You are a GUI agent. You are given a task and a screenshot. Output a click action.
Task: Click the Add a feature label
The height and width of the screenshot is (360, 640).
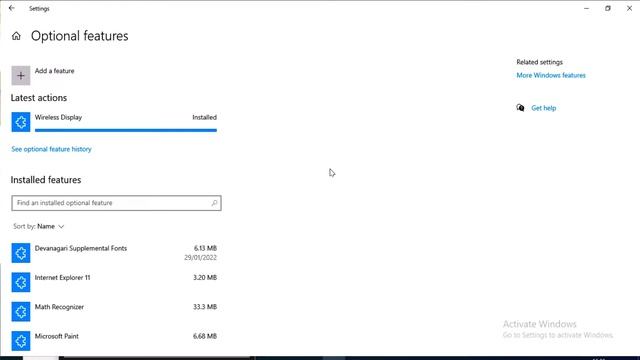pyautogui.click(x=54, y=71)
